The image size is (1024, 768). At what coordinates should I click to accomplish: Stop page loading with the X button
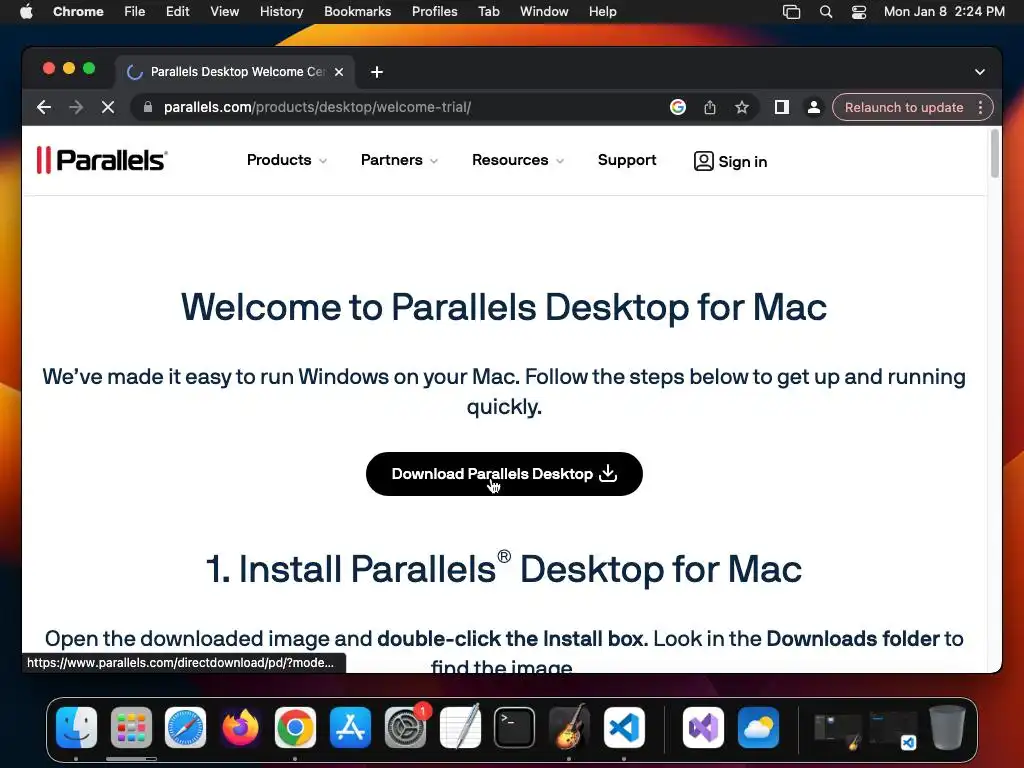click(108, 107)
